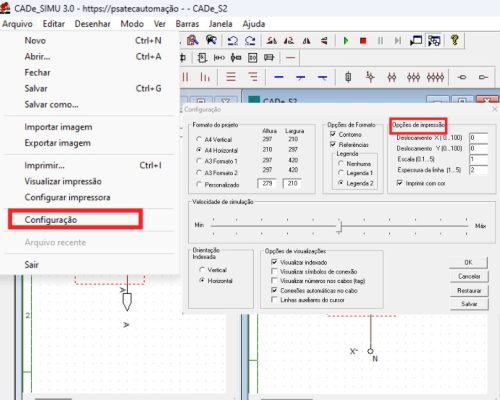The image size is (500, 400).
Task: Toggle the Contorno checkbox
Action: 332,134
